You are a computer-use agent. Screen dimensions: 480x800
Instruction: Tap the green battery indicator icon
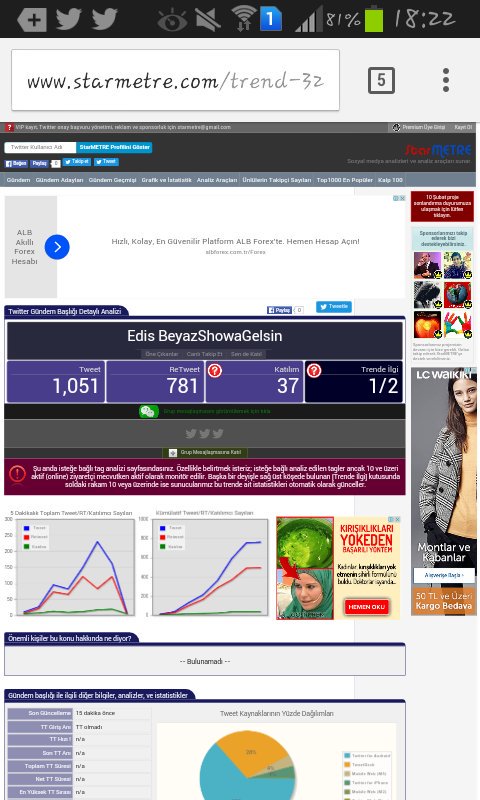[x=374, y=18]
